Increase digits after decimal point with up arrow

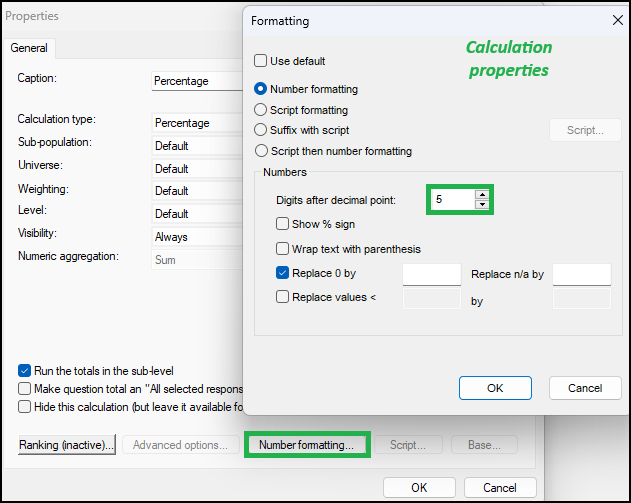tap(482, 195)
